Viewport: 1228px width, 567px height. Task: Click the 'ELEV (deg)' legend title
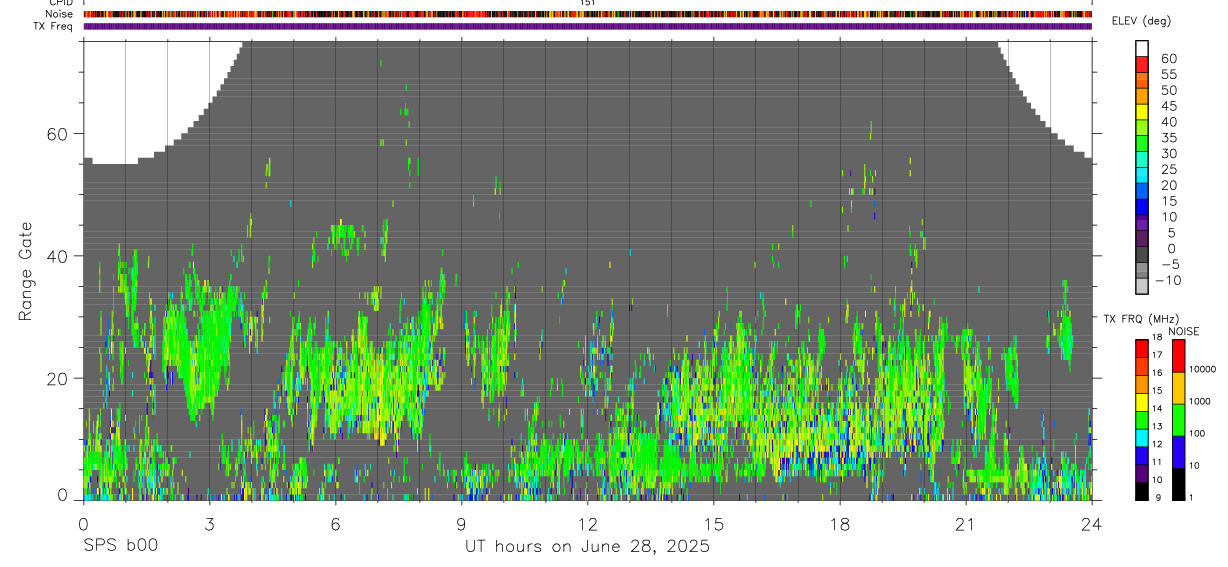[x=1142, y=21]
